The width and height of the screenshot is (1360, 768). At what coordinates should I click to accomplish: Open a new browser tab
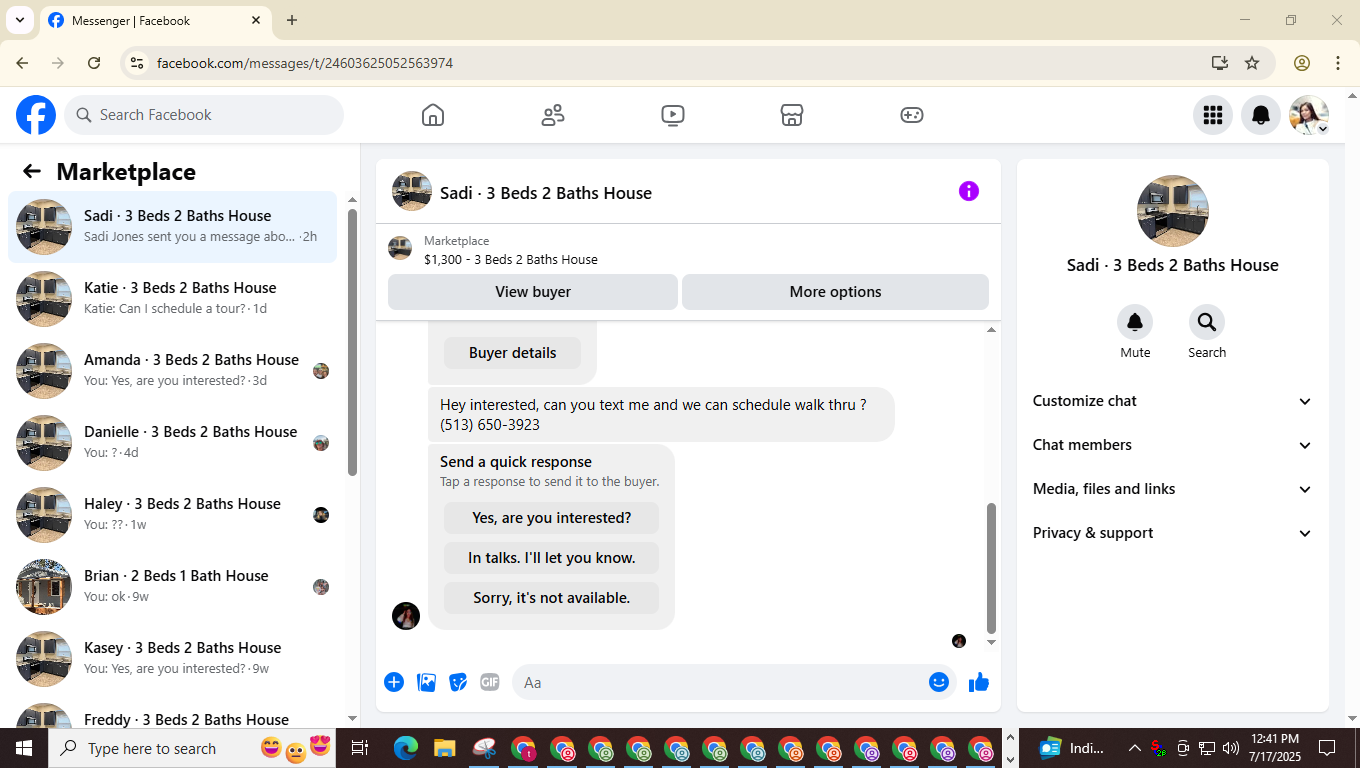click(x=292, y=20)
